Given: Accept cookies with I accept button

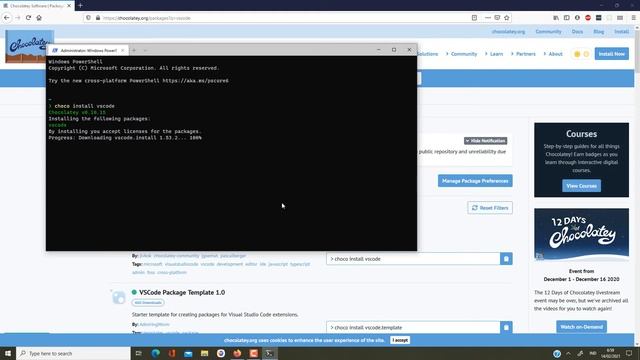Looking at the screenshot, I should [400, 340].
